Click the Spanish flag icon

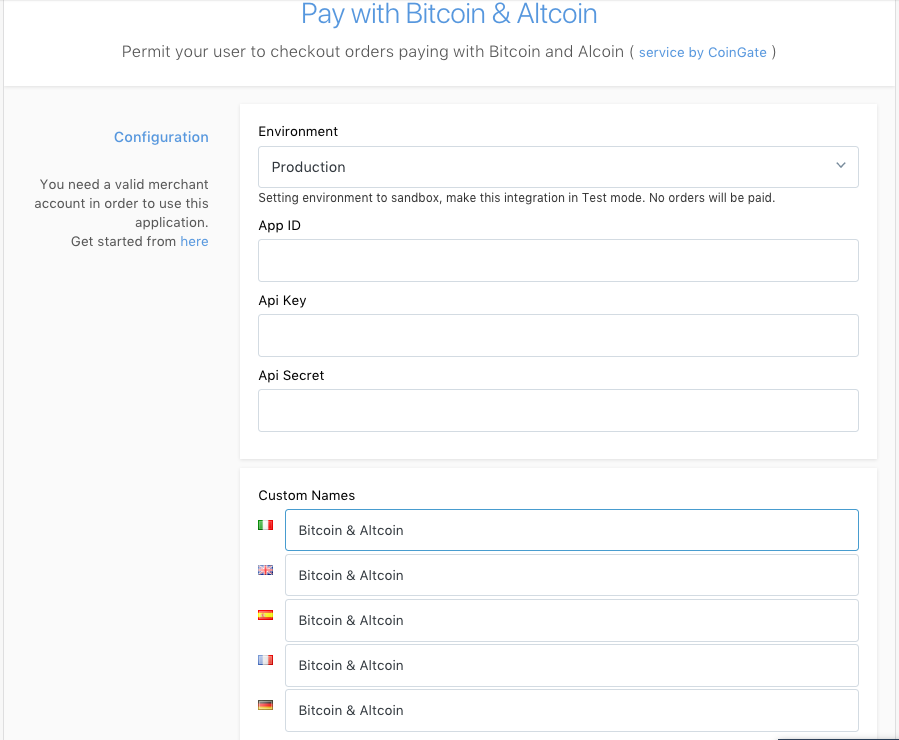(x=265, y=615)
